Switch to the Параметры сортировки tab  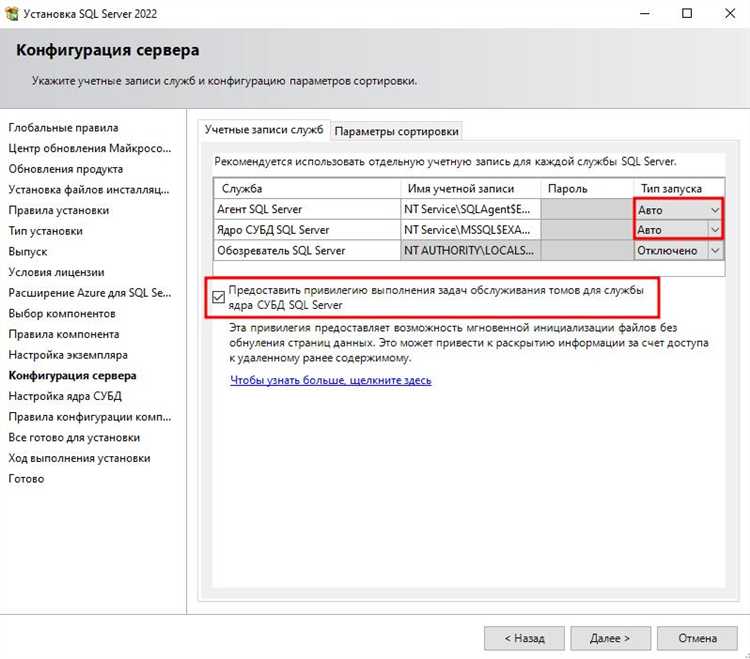point(397,131)
